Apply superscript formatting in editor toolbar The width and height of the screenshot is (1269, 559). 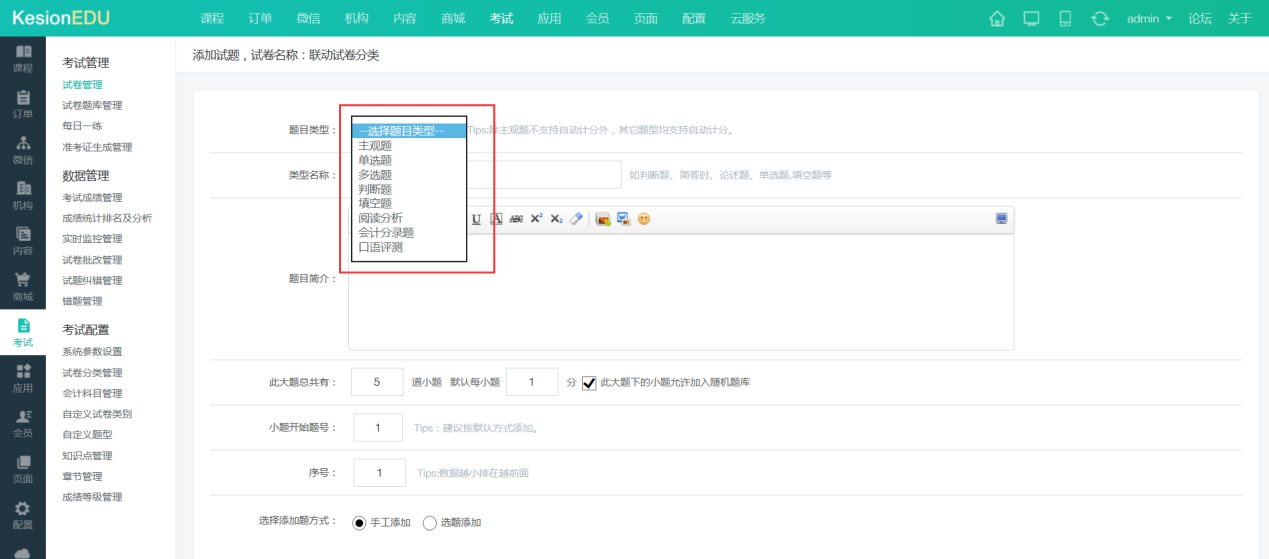coord(537,219)
